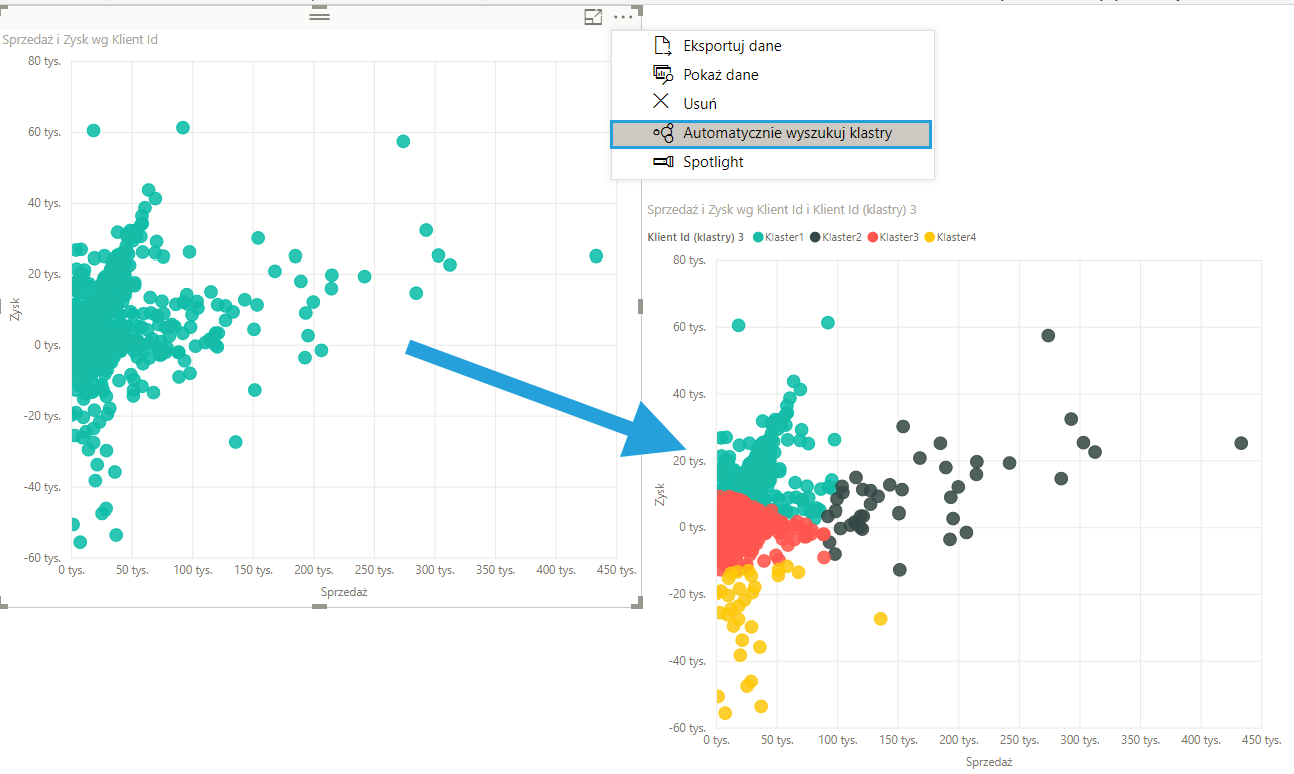Click the title Sprzedaż i Zysk wg Klient Id
The height and width of the screenshot is (774, 1294).
tap(80, 40)
